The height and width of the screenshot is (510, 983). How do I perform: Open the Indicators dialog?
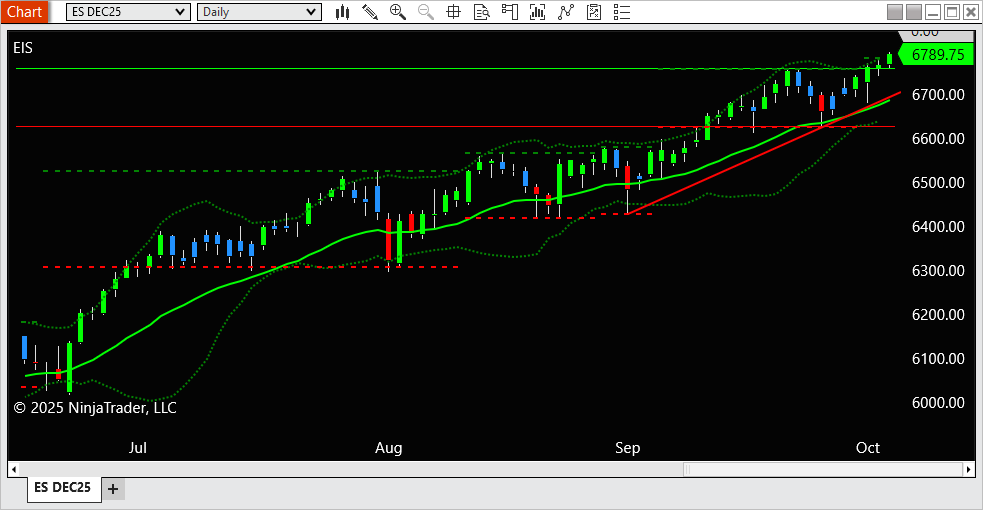coord(566,12)
